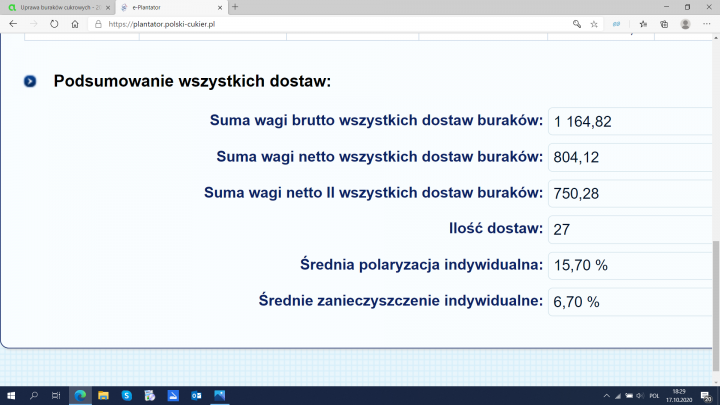Image resolution: width=720 pixels, height=405 pixels.
Task: Click the blue arrow bullet beside Podsumowanie
Action: click(30, 81)
